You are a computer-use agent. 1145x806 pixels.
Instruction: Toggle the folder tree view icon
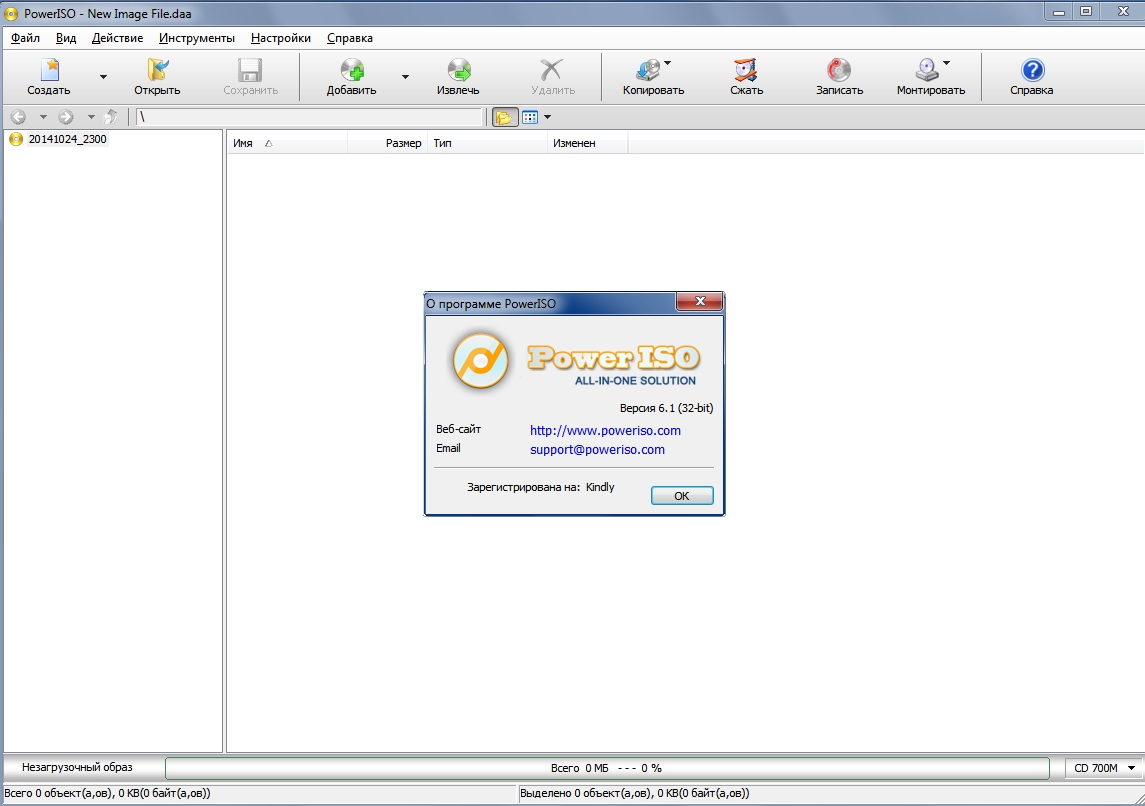tap(504, 117)
